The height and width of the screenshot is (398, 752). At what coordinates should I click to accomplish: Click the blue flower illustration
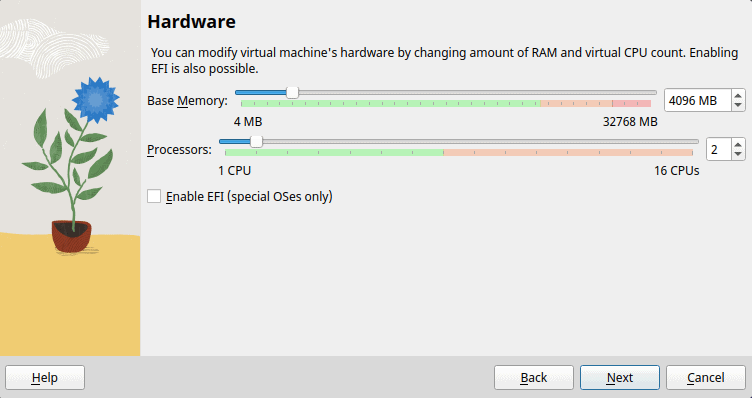(x=95, y=100)
